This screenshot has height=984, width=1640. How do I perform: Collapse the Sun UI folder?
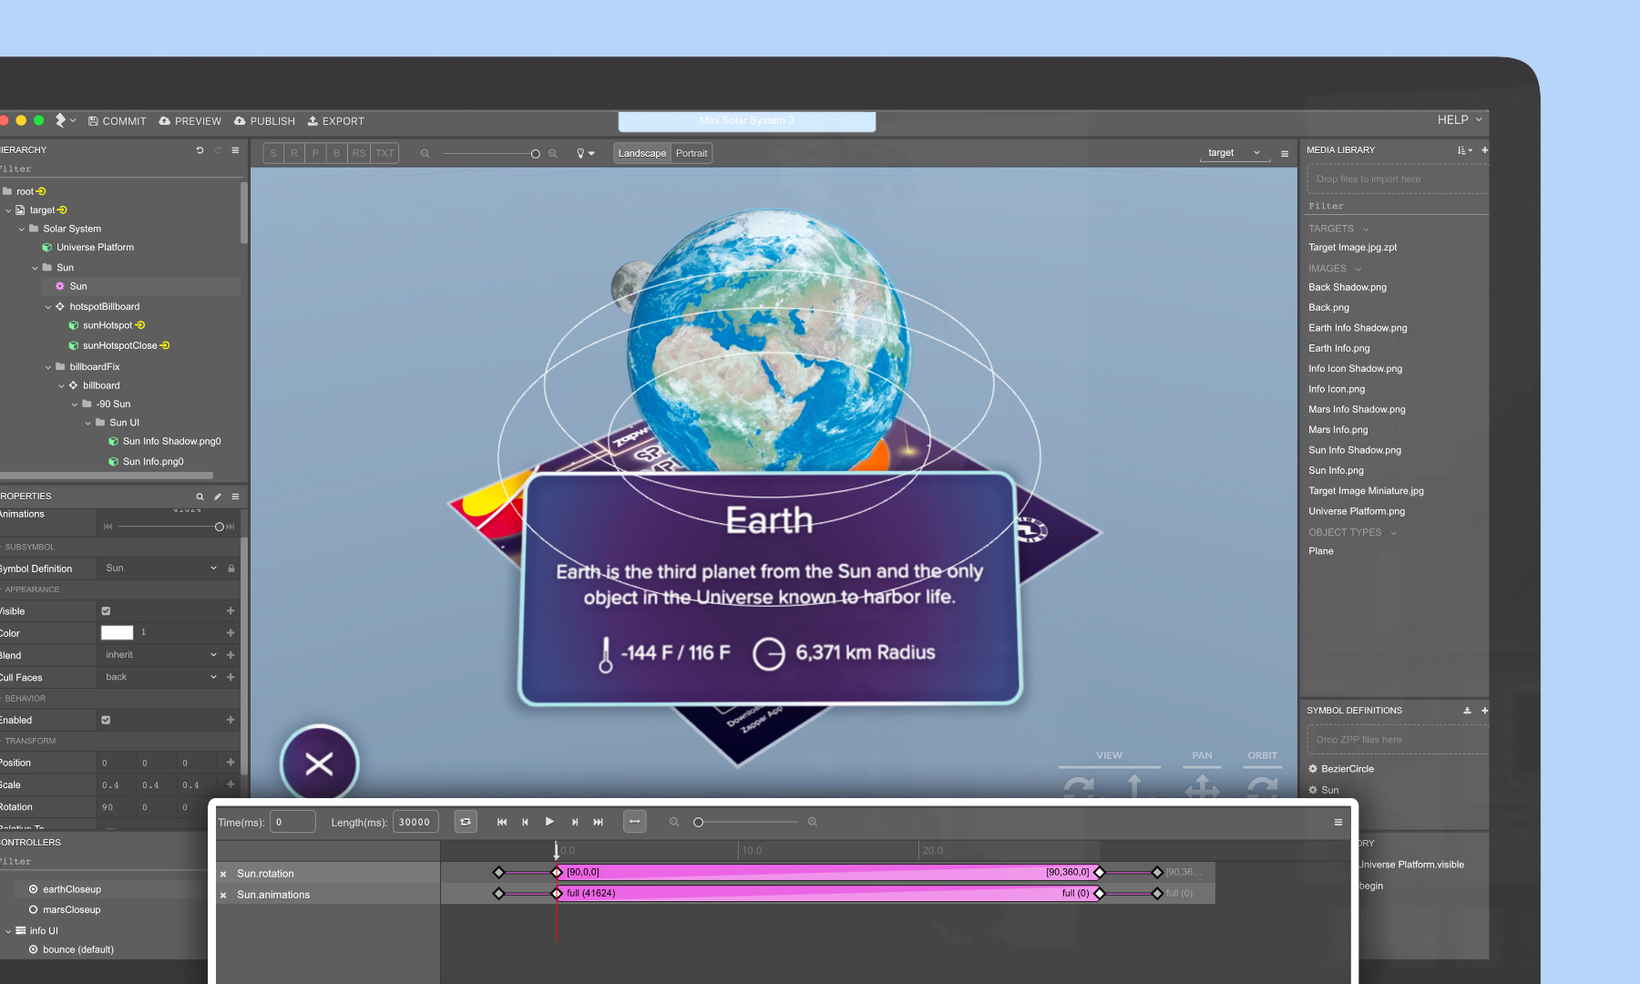coord(88,423)
